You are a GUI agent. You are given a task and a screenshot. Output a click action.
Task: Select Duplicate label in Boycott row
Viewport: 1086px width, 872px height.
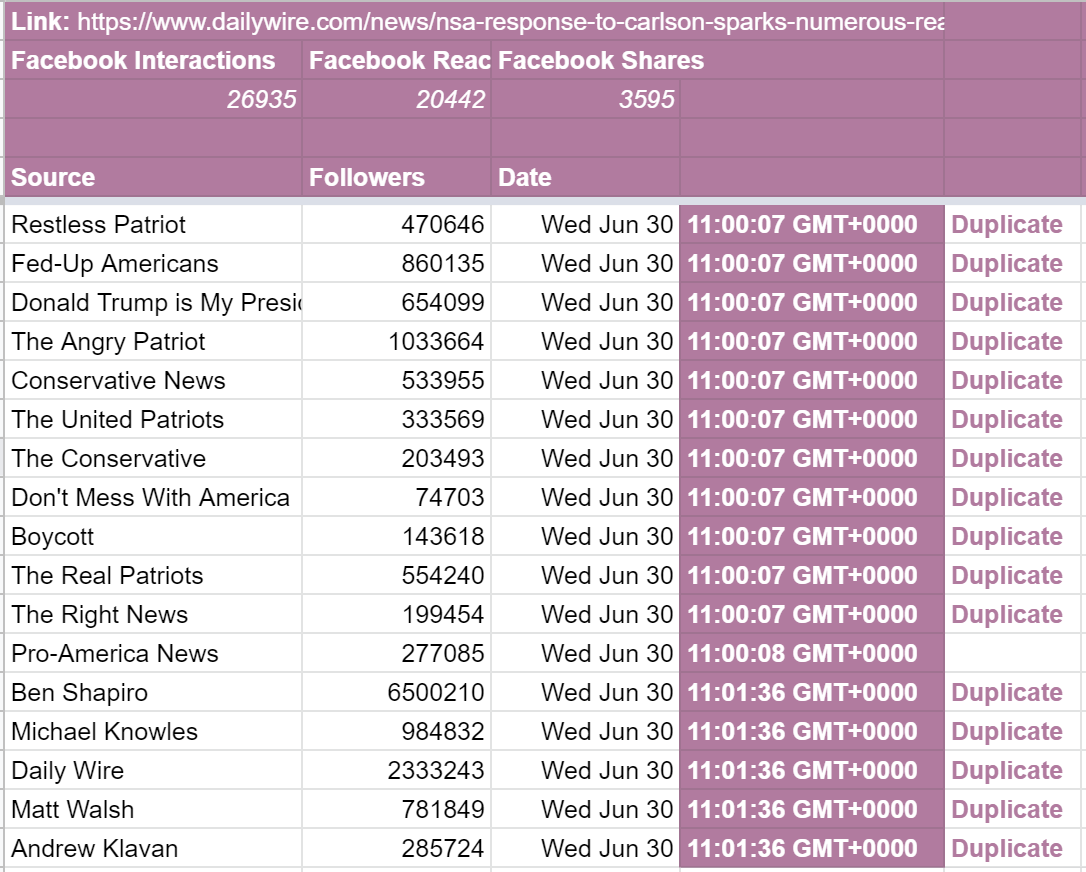1006,537
